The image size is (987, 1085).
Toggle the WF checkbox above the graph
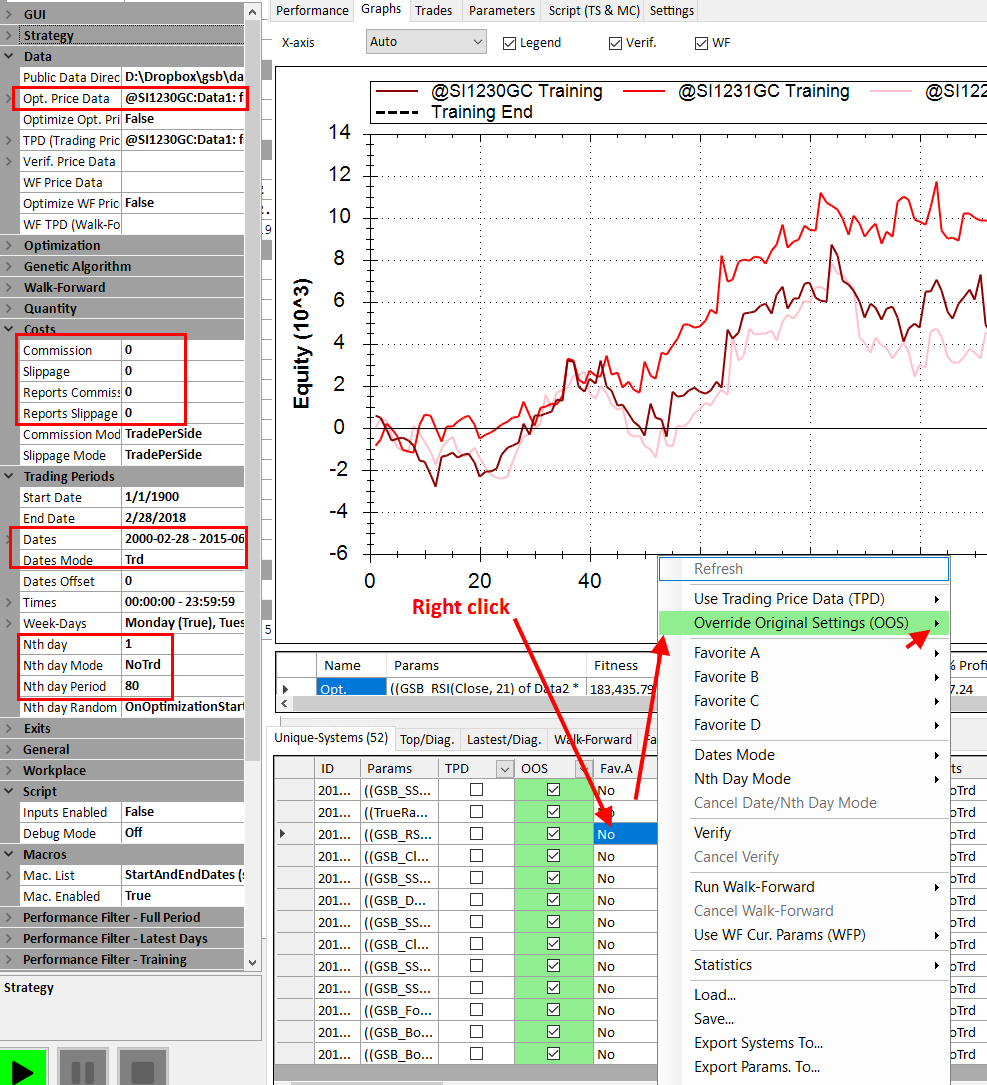tap(702, 43)
